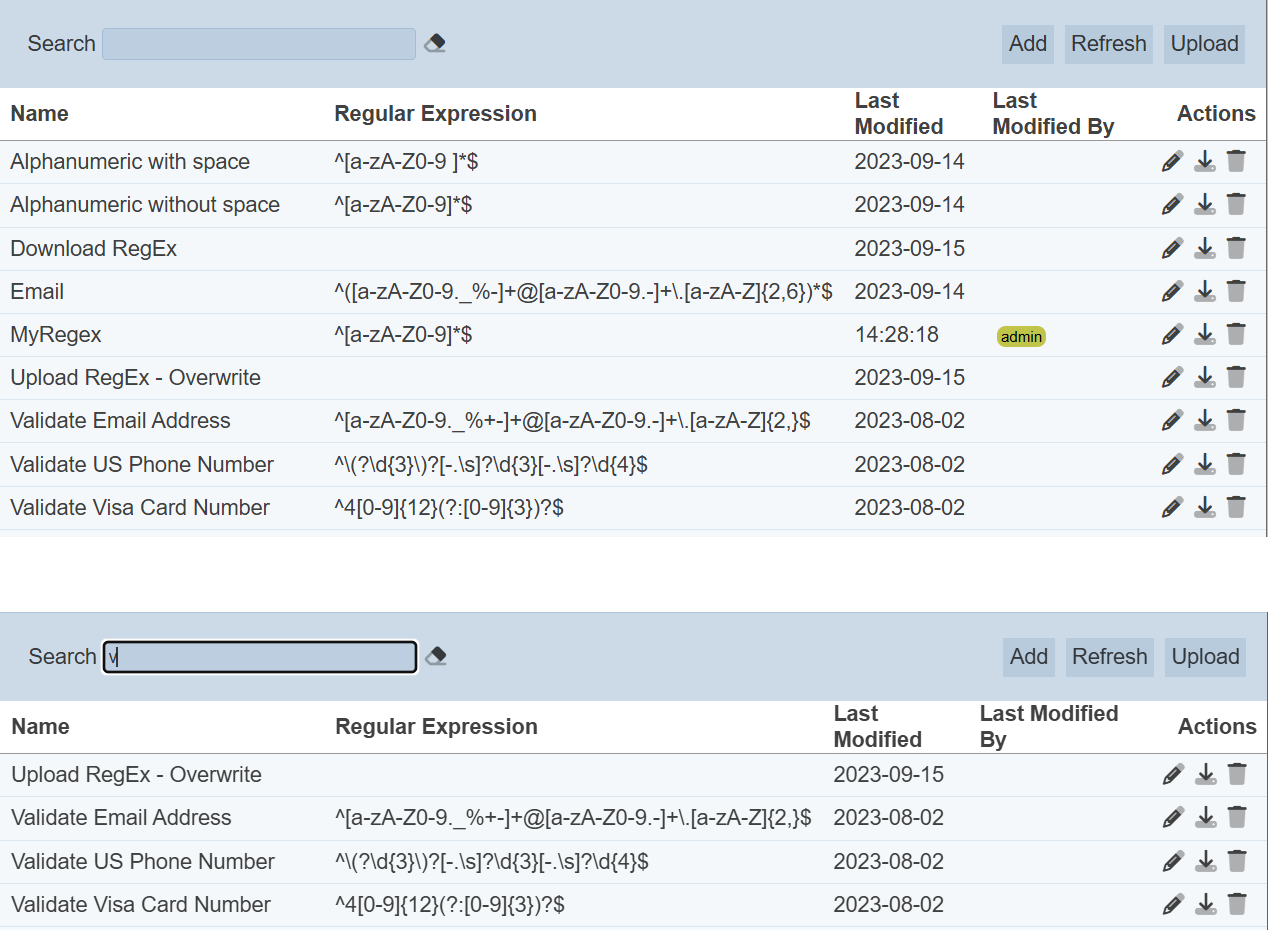
Task: Delete Alphanumeric without space regex
Action: coord(1236,205)
